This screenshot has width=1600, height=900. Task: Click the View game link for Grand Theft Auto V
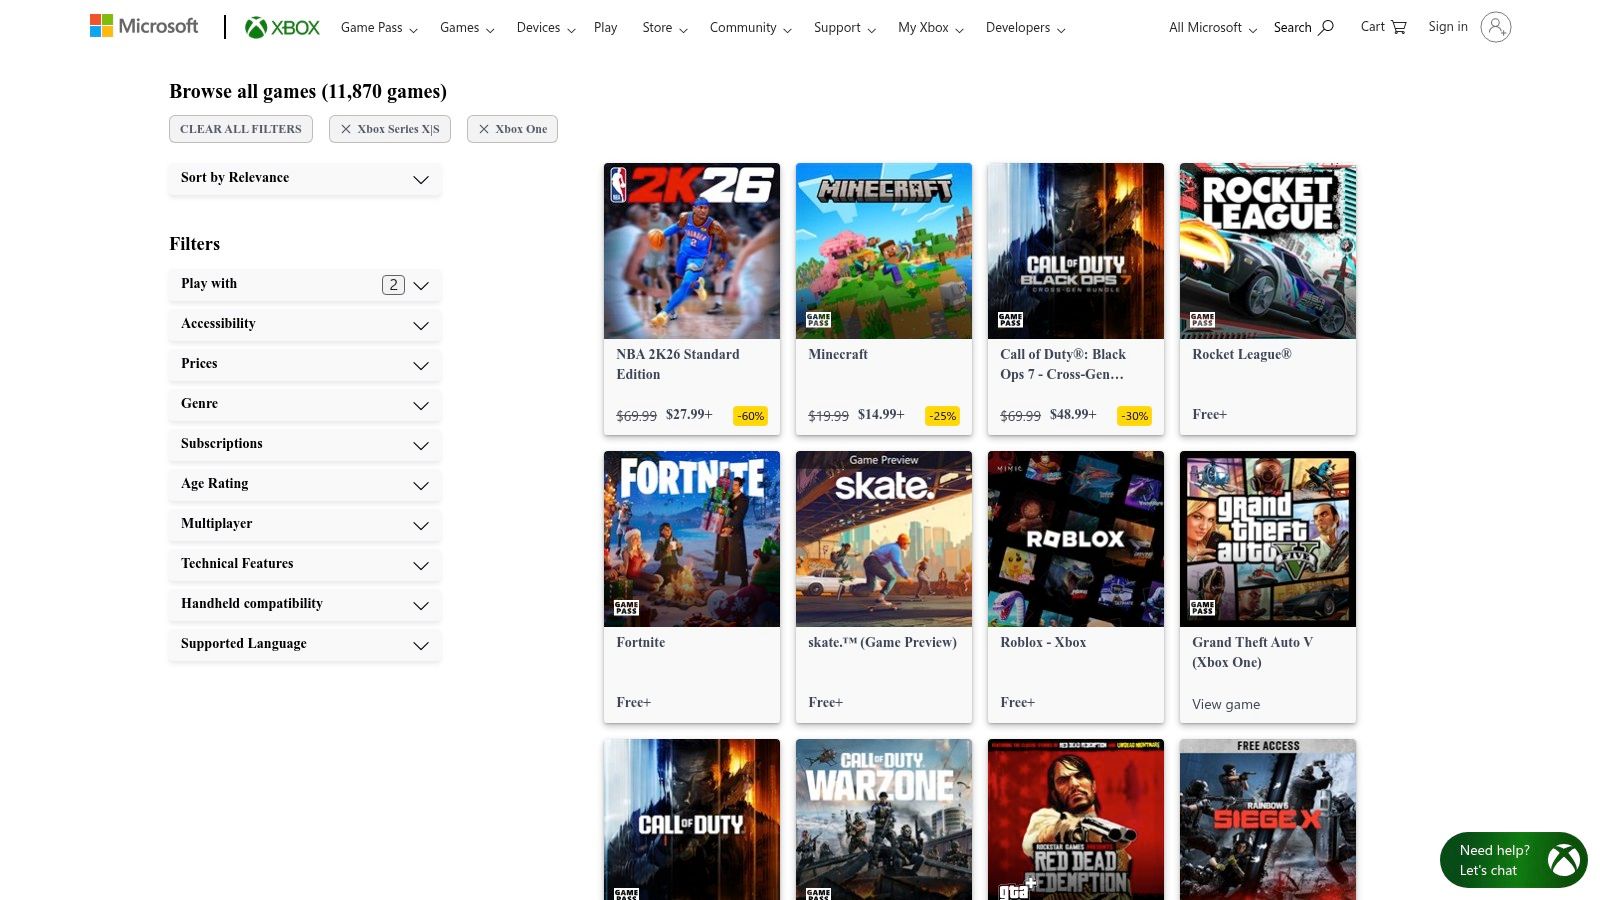1225,704
